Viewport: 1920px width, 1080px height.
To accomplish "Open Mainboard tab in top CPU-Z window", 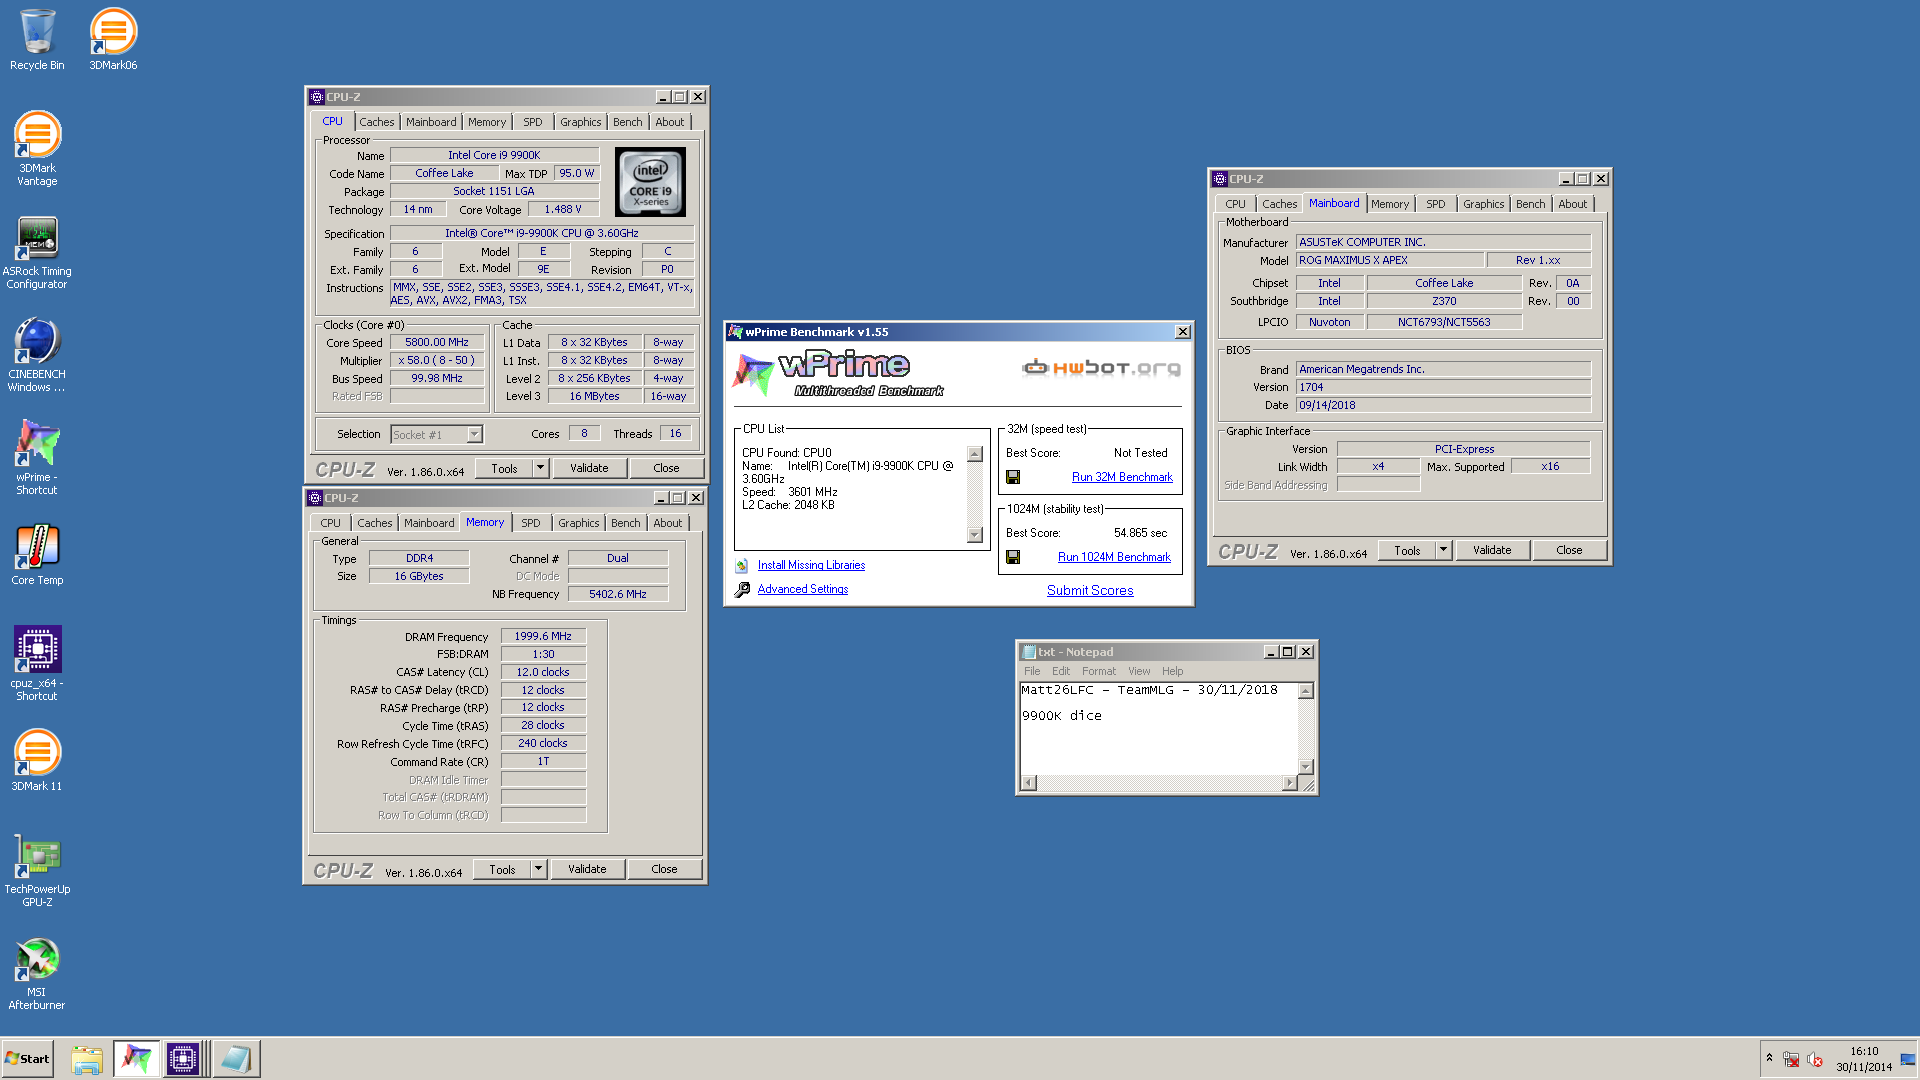I will pyautogui.click(x=431, y=122).
